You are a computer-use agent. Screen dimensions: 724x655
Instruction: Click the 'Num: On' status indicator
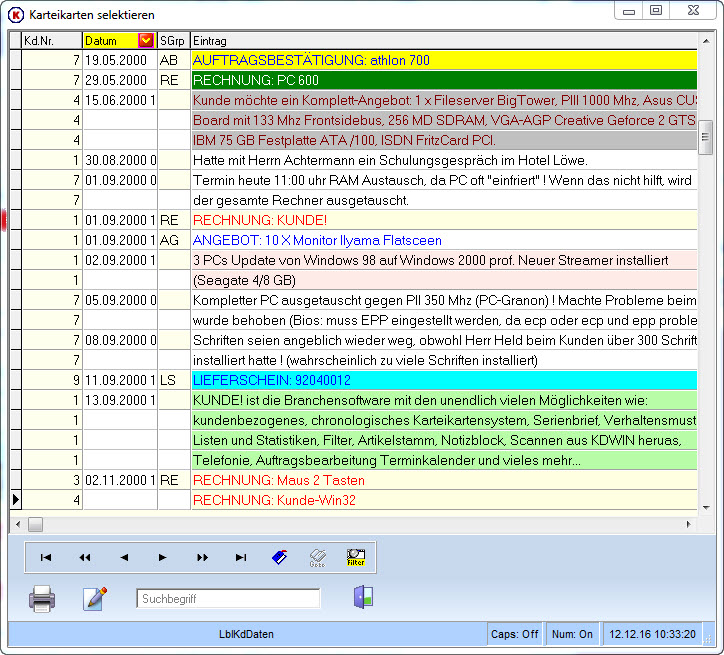[573, 634]
